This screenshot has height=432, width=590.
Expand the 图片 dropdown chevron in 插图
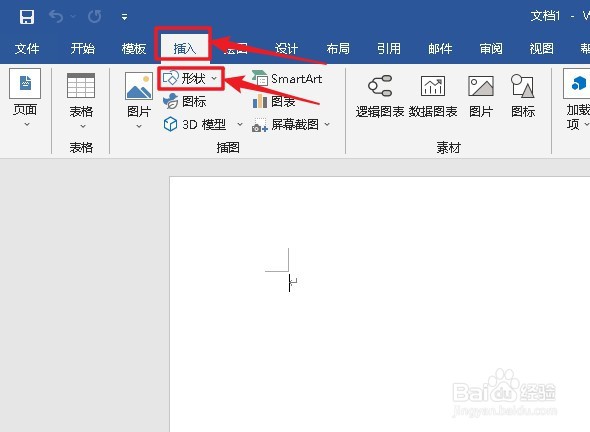[139, 126]
